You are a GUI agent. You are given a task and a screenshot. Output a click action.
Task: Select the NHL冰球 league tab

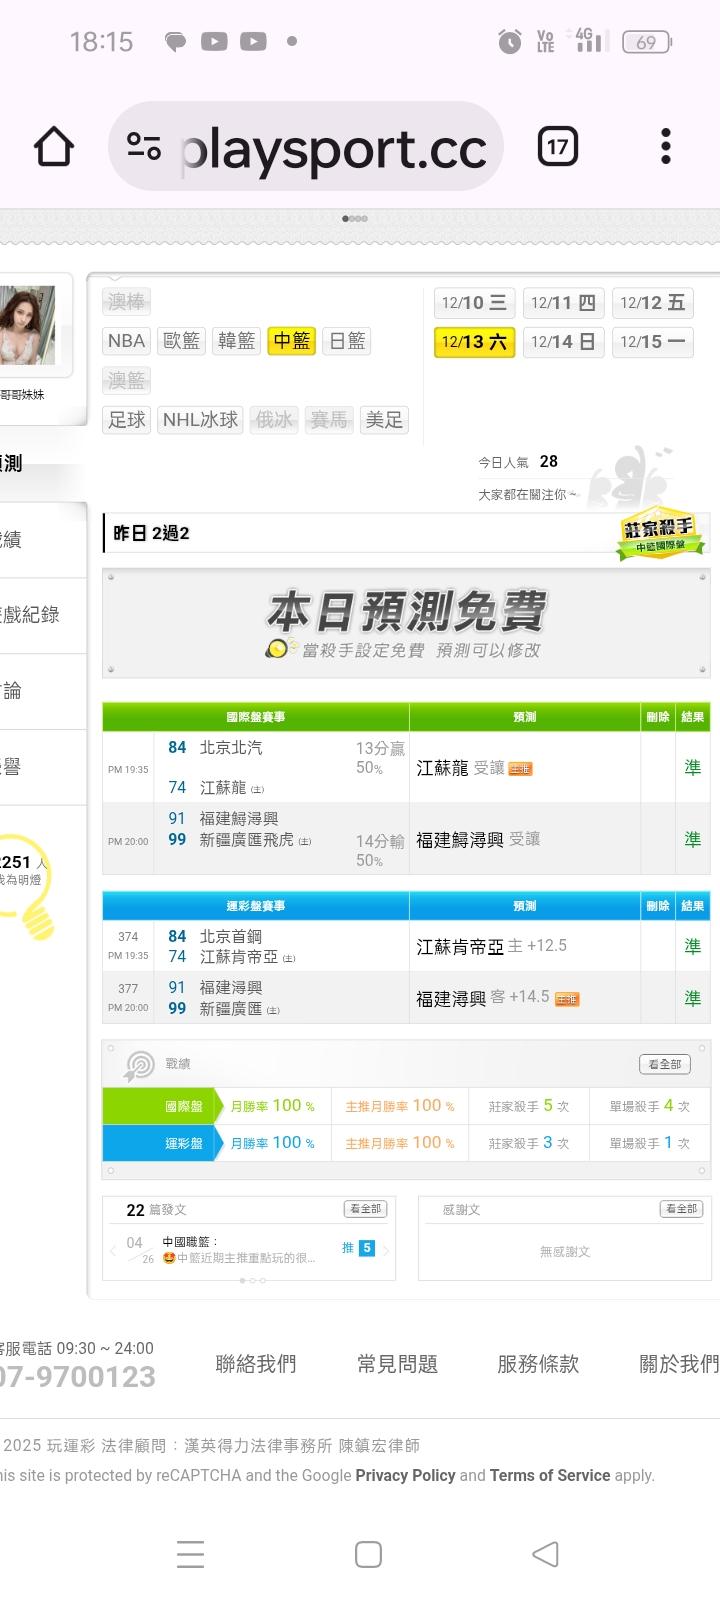click(200, 420)
